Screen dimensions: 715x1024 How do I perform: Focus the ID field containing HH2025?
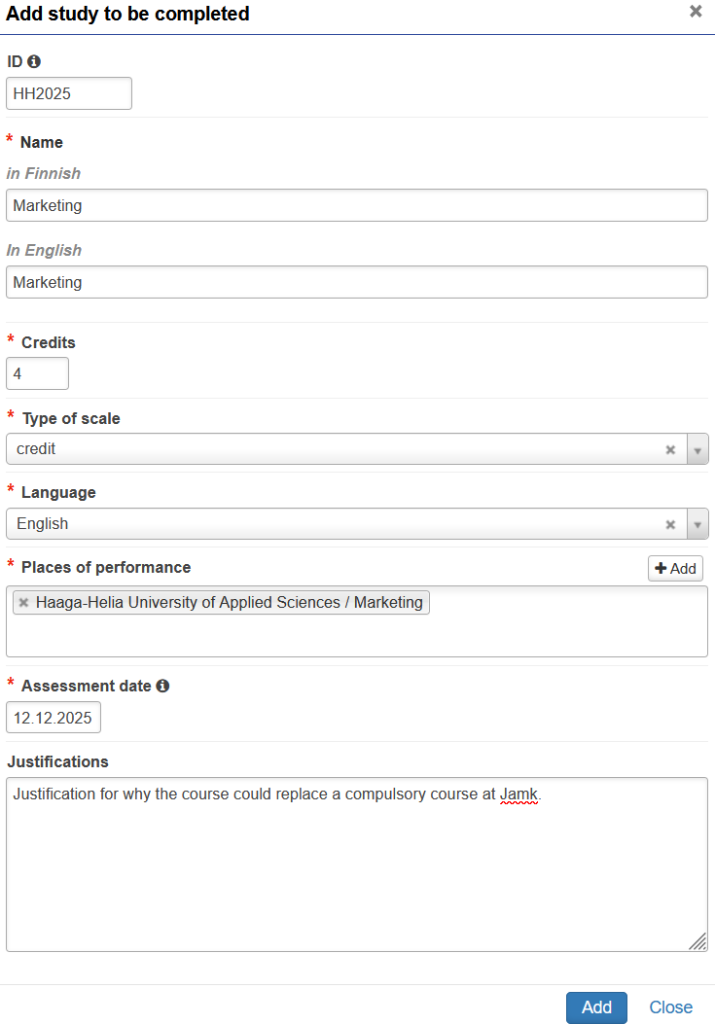[x=69, y=93]
